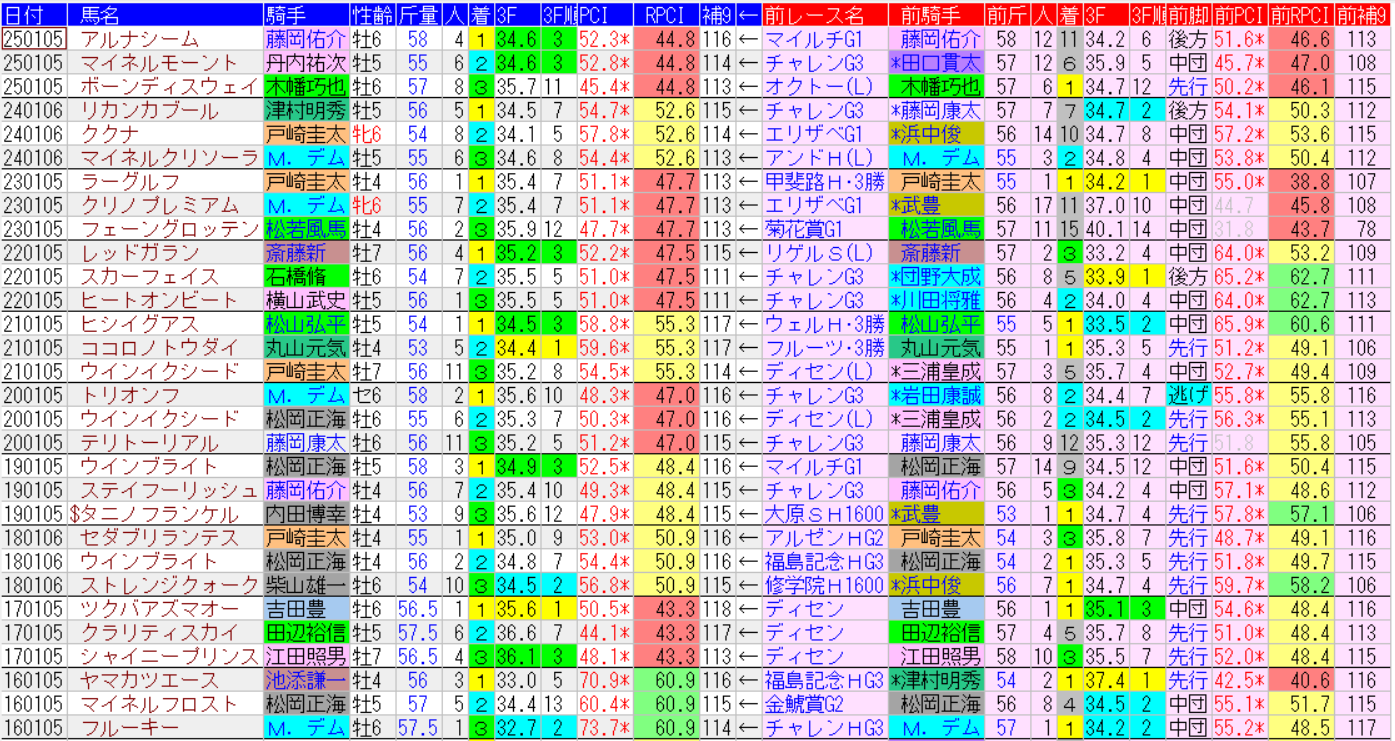This screenshot has width=1395, height=741.
Task: Select jockey cell 内田博幸
Action: point(305,514)
